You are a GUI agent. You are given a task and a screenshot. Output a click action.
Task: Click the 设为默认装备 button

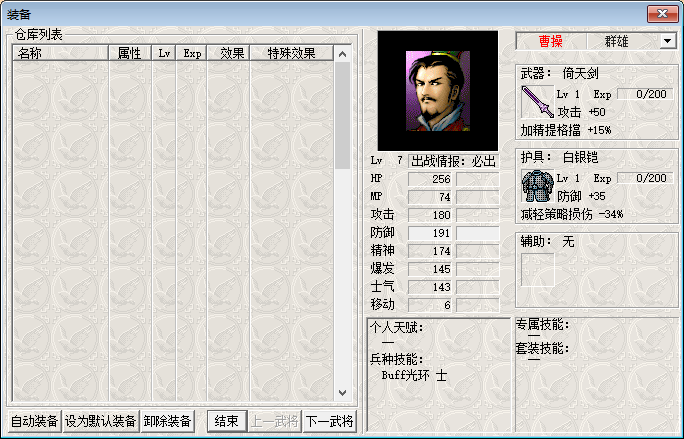pos(101,421)
